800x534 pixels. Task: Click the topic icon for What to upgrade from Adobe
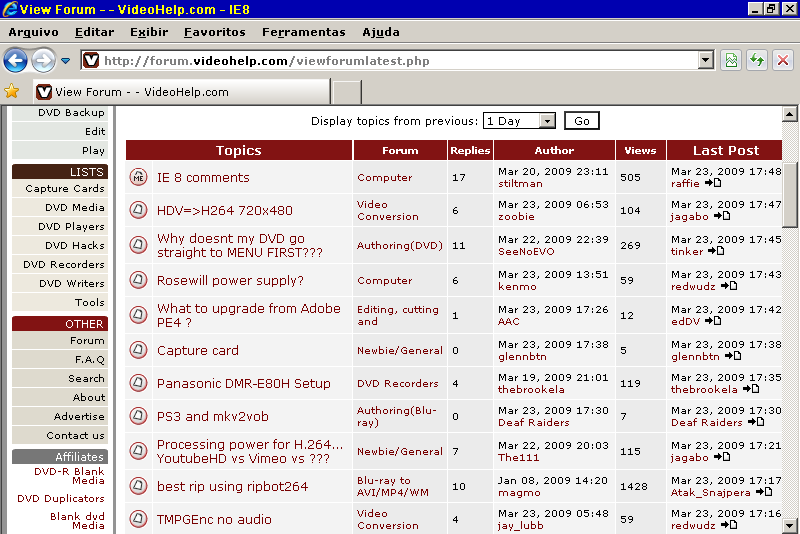[138, 315]
